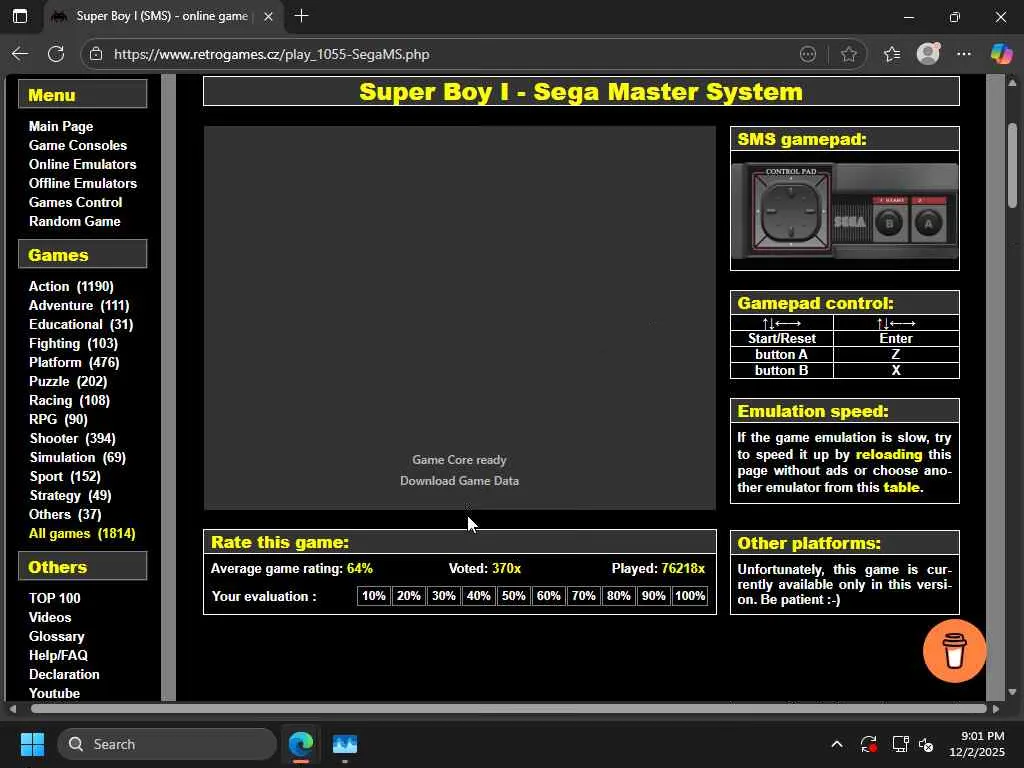This screenshot has width=1024, height=768.
Task: Browse RPG (90) games
Action: [x=58, y=419]
